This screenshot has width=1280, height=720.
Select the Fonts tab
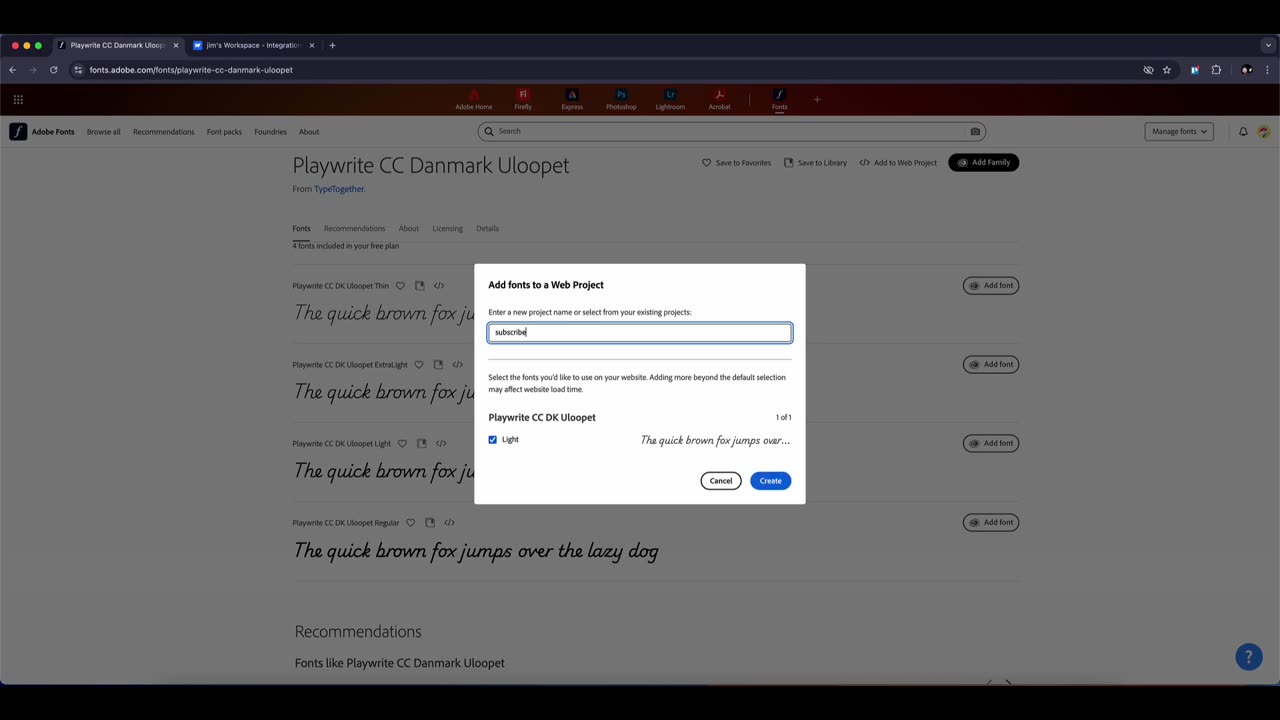click(301, 229)
